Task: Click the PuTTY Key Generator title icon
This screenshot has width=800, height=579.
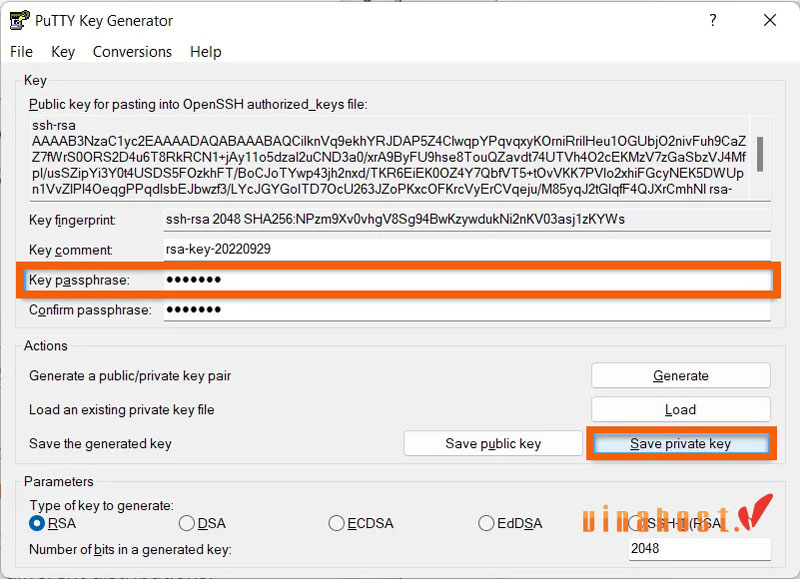Action: [x=19, y=20]
